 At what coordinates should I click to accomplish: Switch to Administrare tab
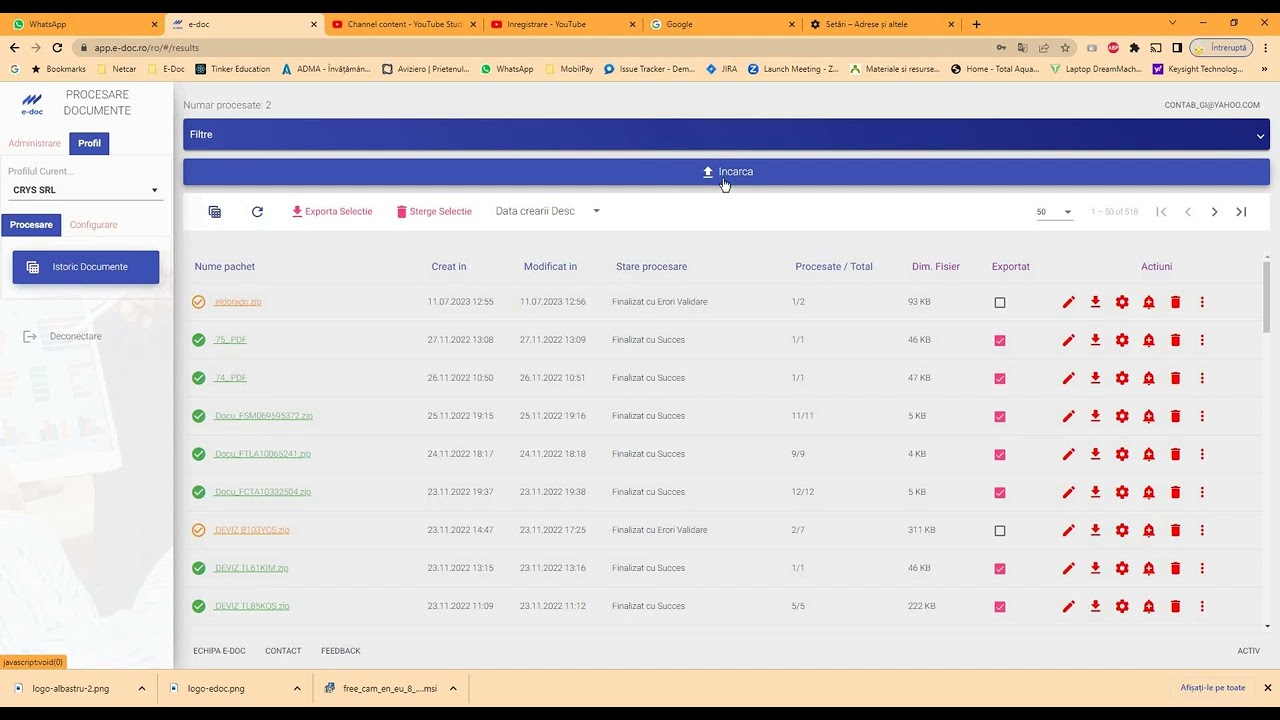click(35, 143)
